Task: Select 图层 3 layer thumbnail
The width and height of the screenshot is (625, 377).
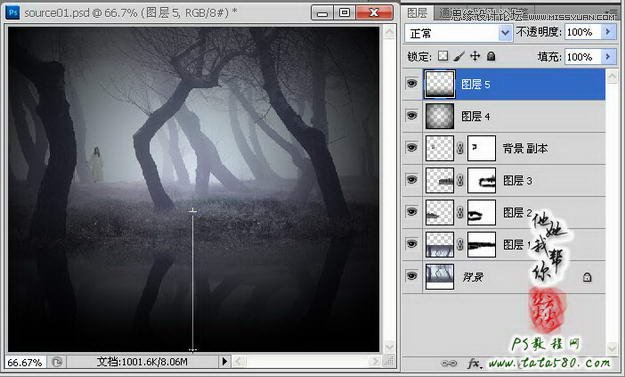Action: click(440, 181)
